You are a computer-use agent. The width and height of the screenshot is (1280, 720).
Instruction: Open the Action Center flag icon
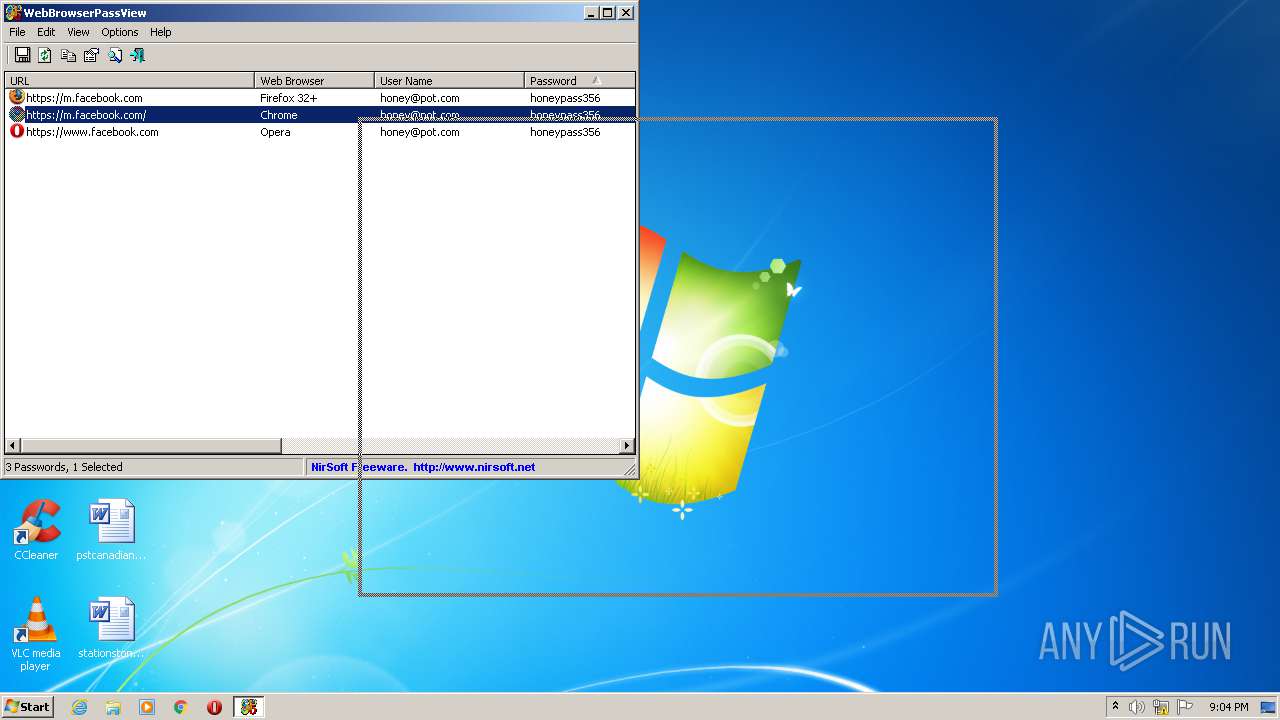pos(1185,707)
